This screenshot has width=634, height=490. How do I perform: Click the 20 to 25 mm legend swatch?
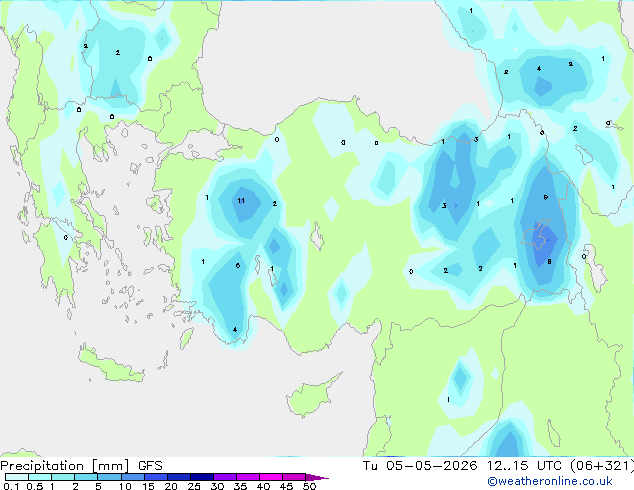(x=178, y=477)
